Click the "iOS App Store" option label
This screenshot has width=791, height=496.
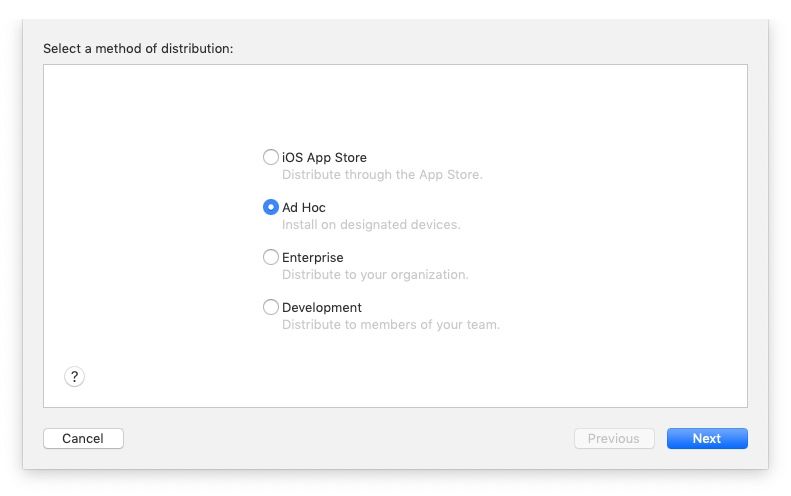click(324, 157)
